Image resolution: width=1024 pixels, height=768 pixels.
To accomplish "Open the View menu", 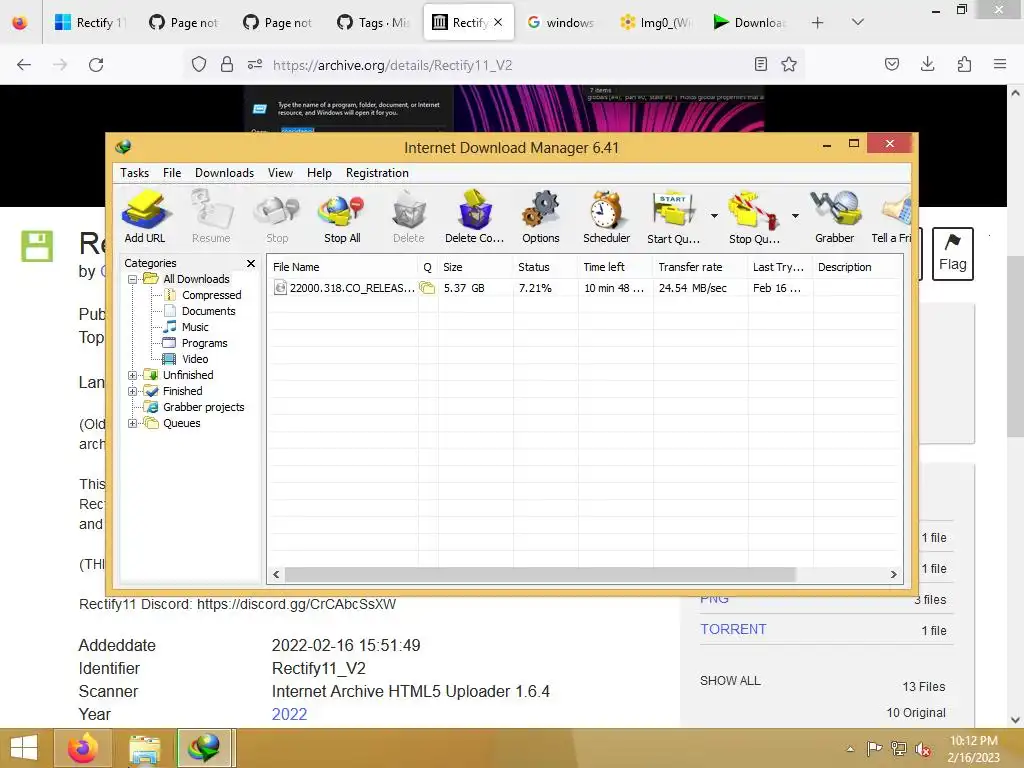I will (x=280, y=173).
